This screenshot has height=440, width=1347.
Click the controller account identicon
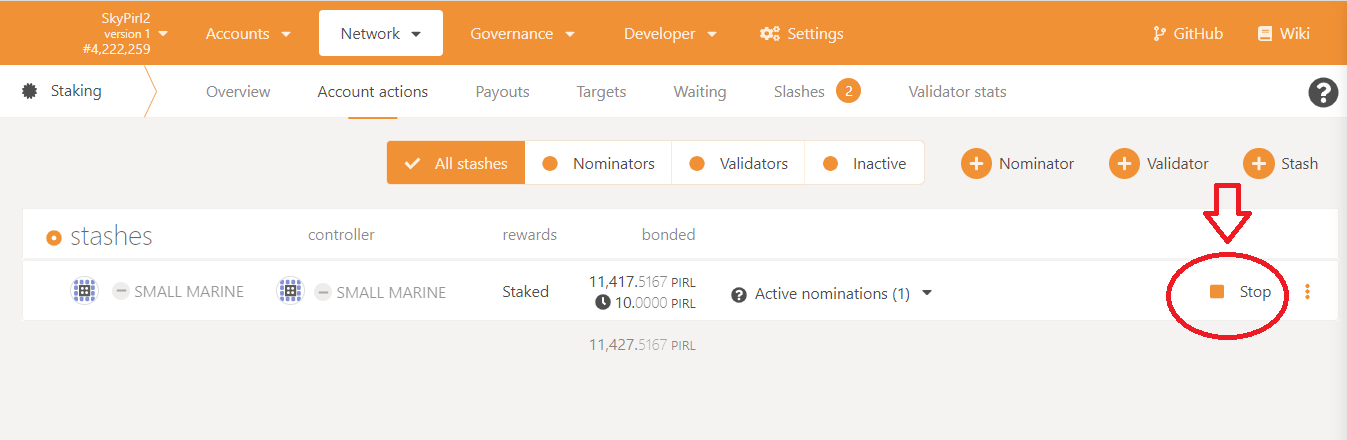click(x=290, y=291)
